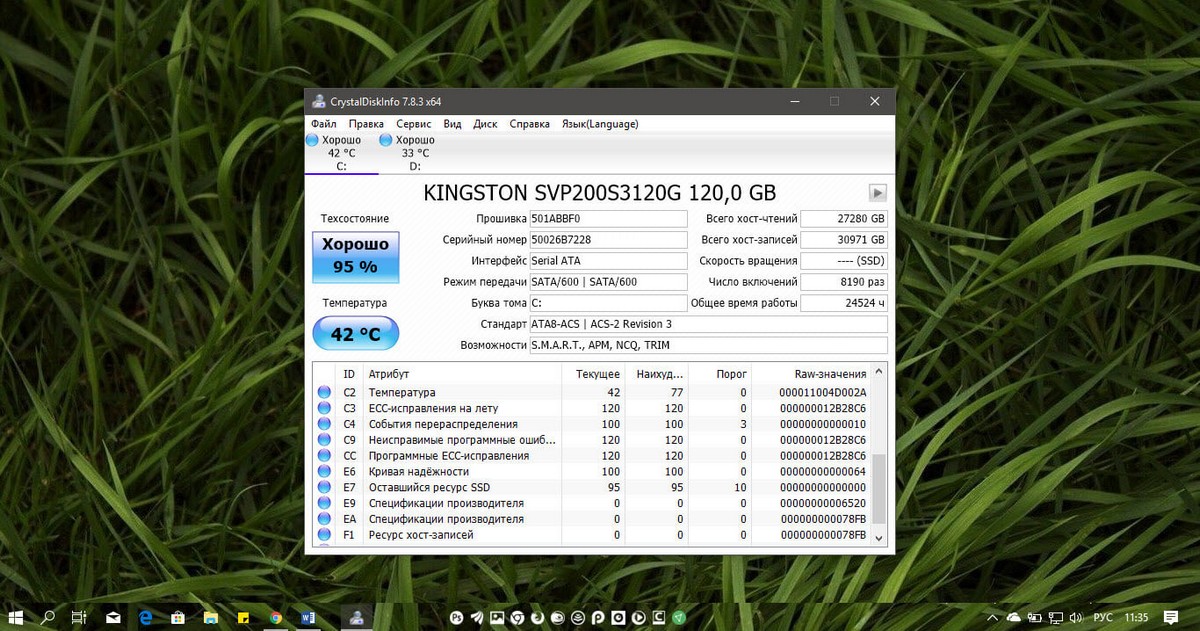Select the Оставшийся ресурс SSD attribute row
The image size is (1200, 631).
[592, 488]
